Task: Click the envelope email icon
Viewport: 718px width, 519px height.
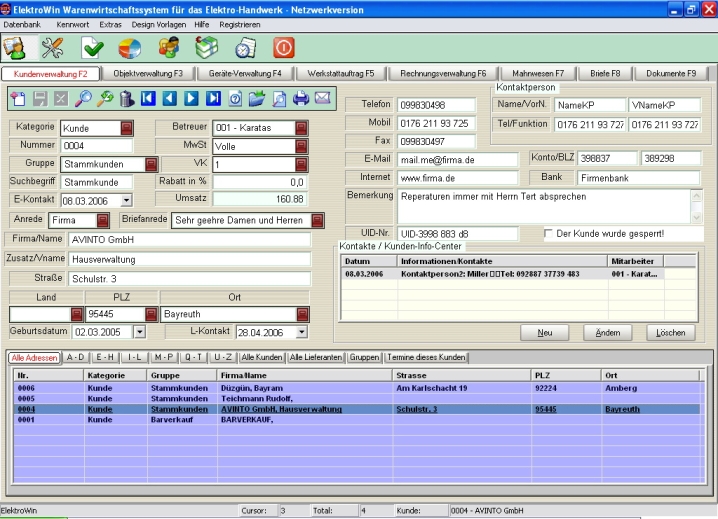Action: (x=322, y=98)
